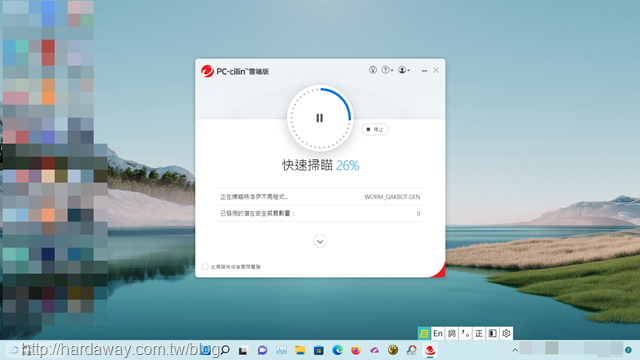Click the scan progress ring
640x360 pixels.
(320, 118)
